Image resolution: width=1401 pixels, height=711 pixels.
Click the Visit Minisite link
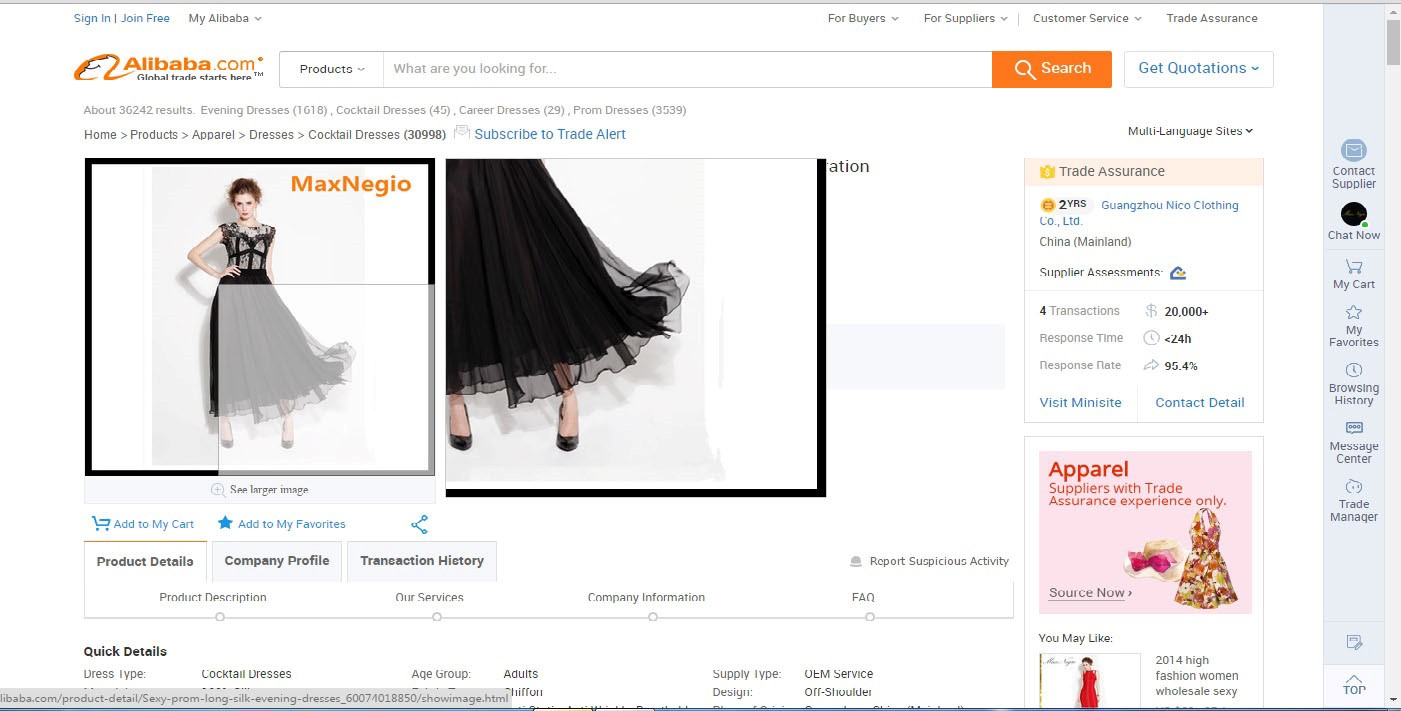pos(1080,402)
